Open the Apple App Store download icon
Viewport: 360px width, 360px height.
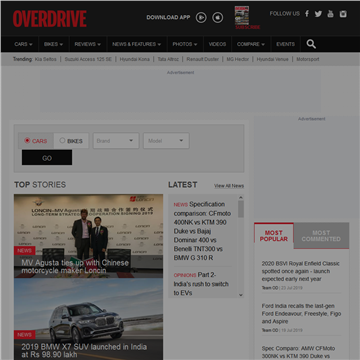218,17
